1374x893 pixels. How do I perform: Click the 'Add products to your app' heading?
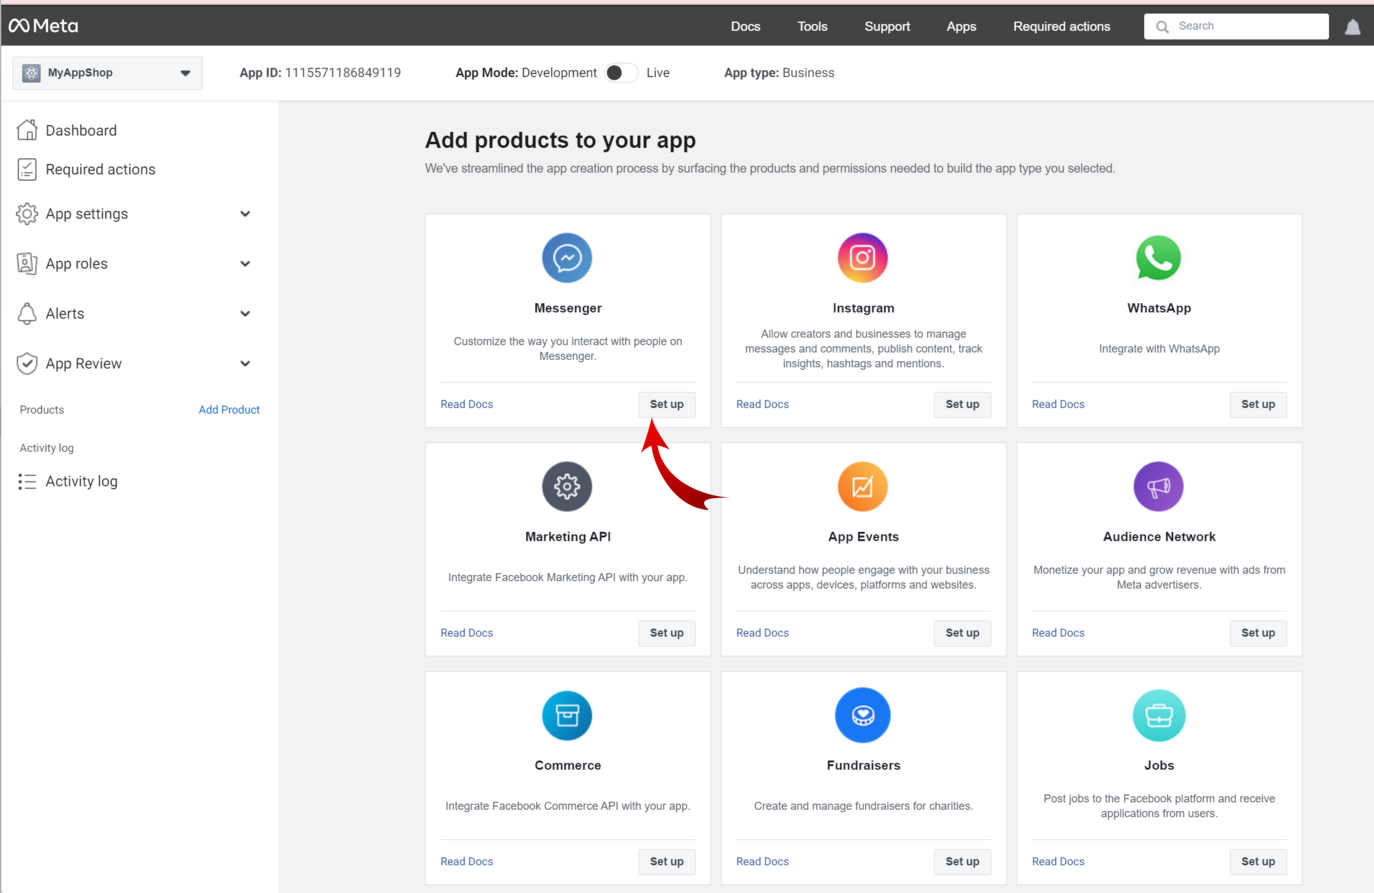click(x=560, y=140)
